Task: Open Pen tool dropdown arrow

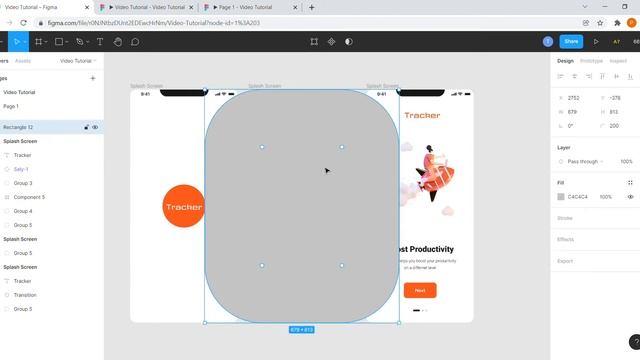Action: click(x=87, y=42)
